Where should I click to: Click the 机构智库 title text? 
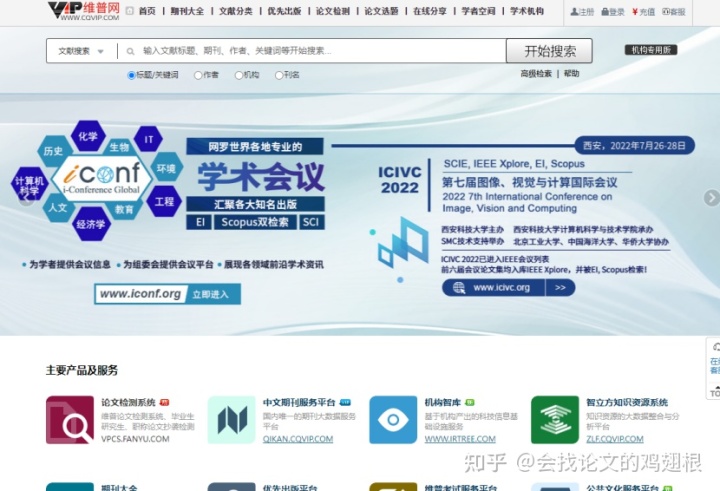tap(443, 403)
